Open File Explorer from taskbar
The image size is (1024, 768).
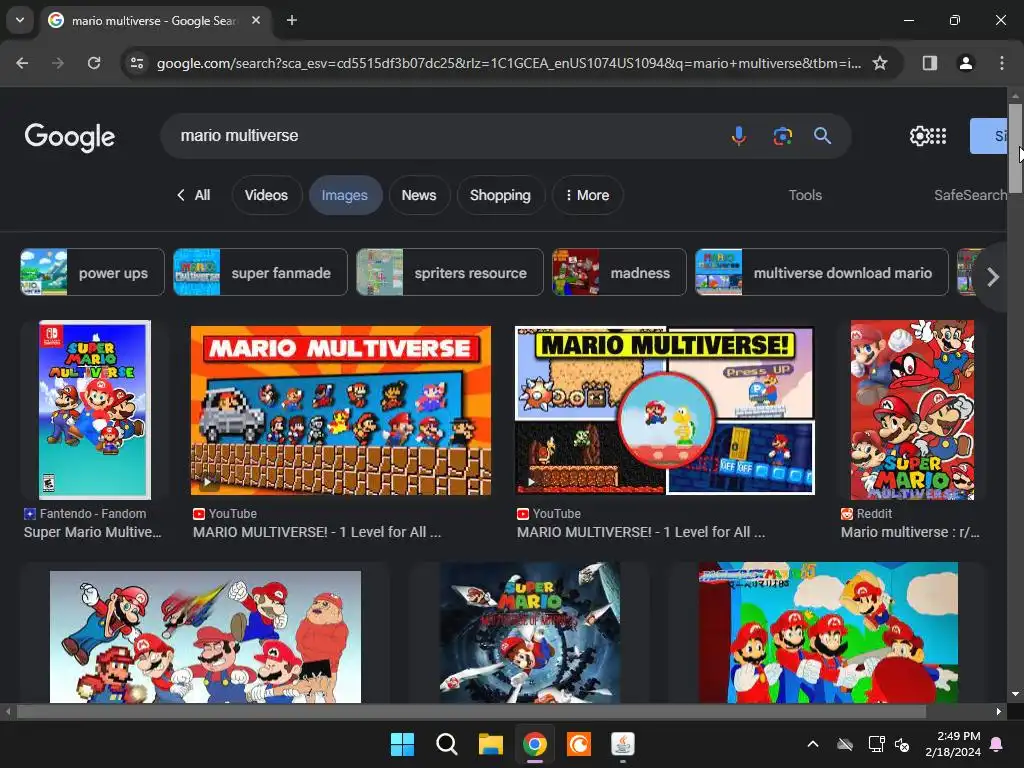(490, 744)
